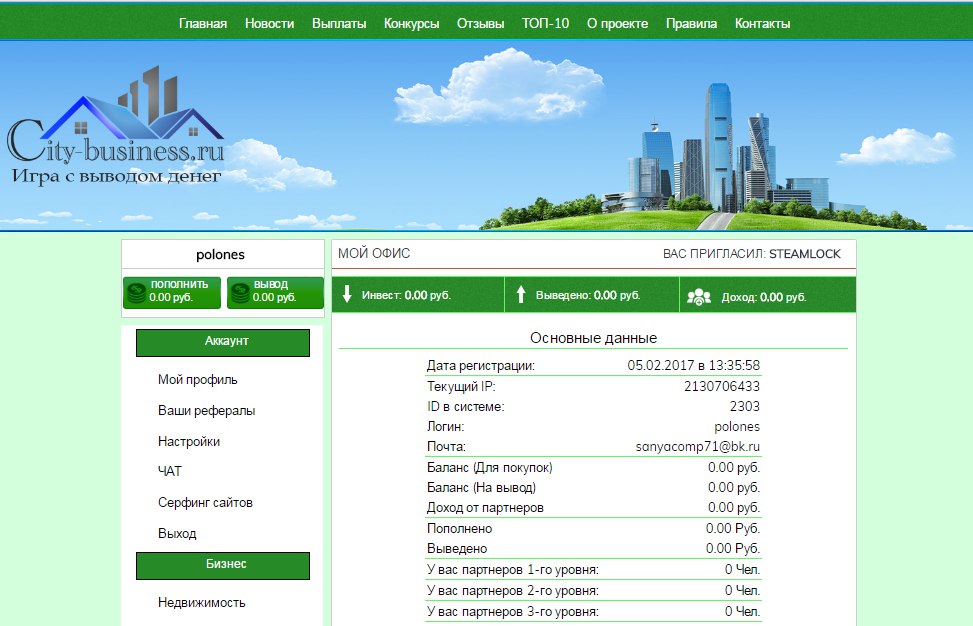The width and height of the screenshot is (973, 626).
Task: Click партнеров 2-го уровня row label
Action: coord(513,591)
